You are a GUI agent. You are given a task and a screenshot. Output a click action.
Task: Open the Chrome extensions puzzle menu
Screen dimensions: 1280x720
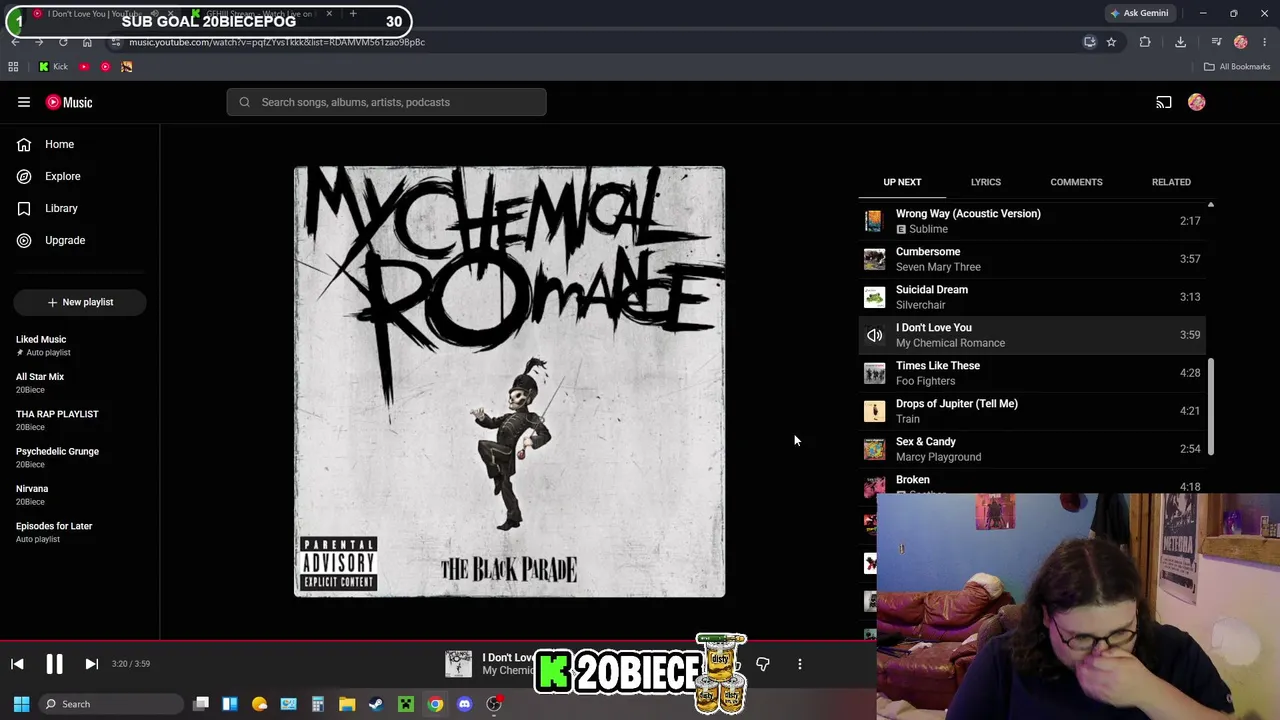tap(1145, 42)
